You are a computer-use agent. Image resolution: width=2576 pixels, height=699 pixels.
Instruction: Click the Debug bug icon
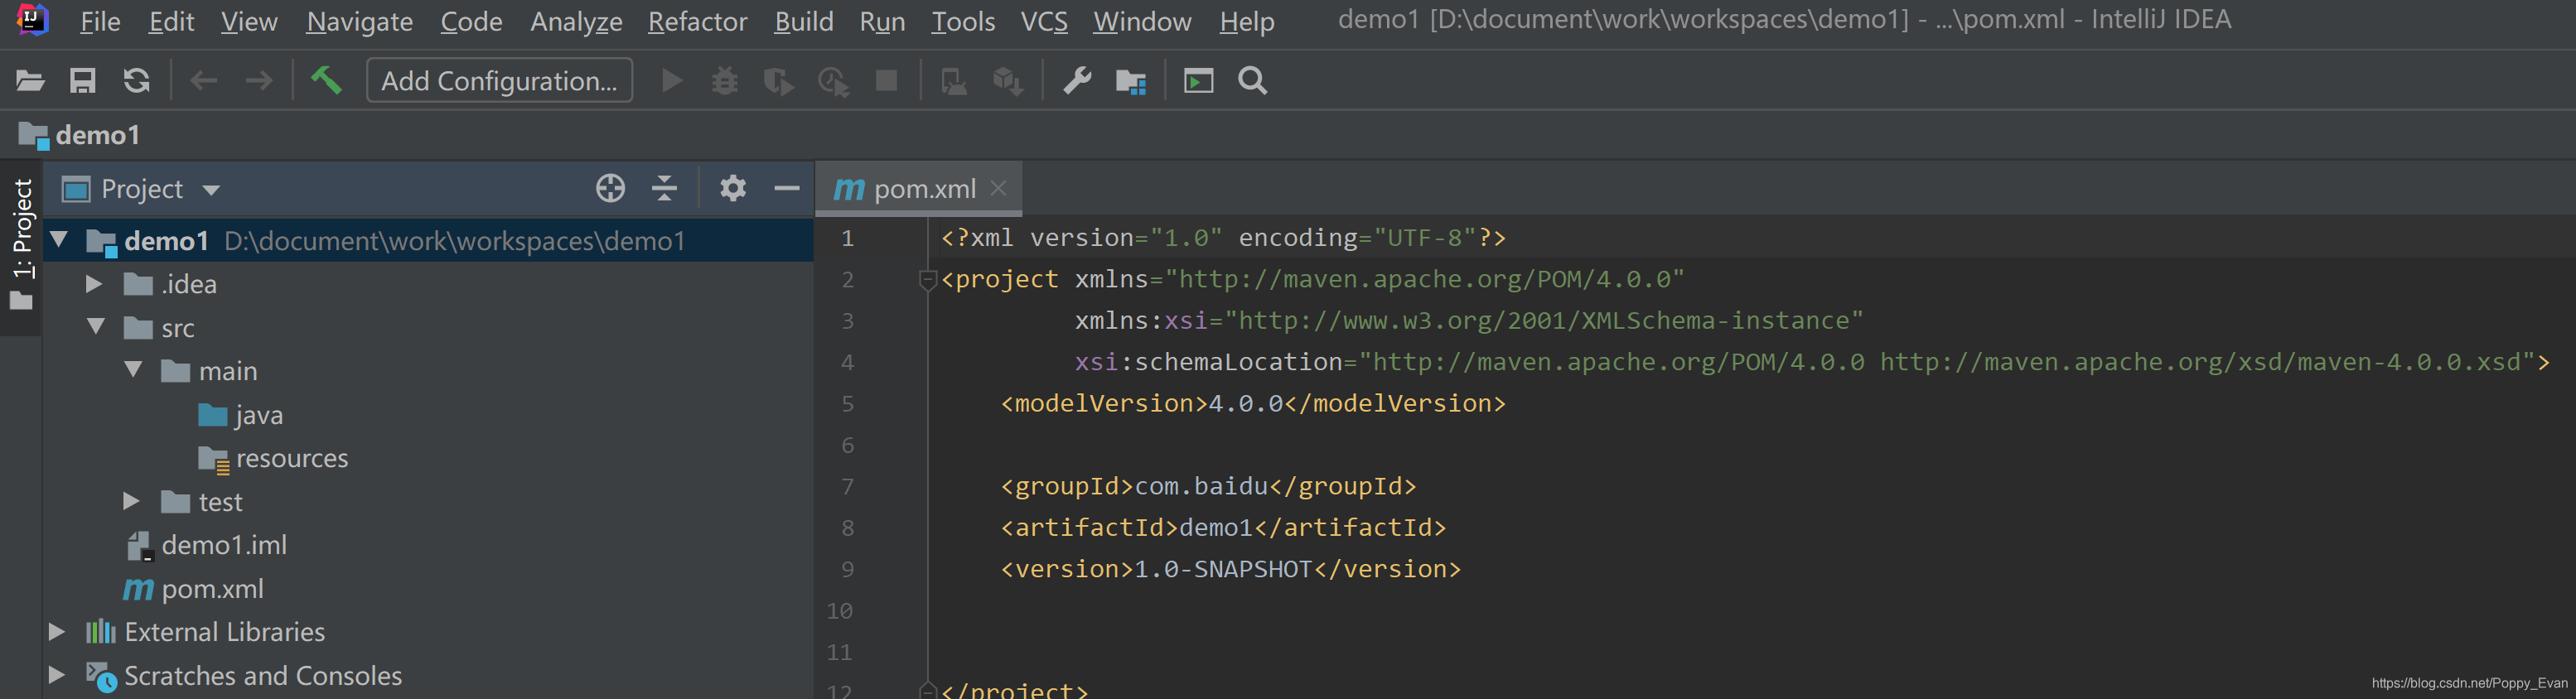point(725,81)
